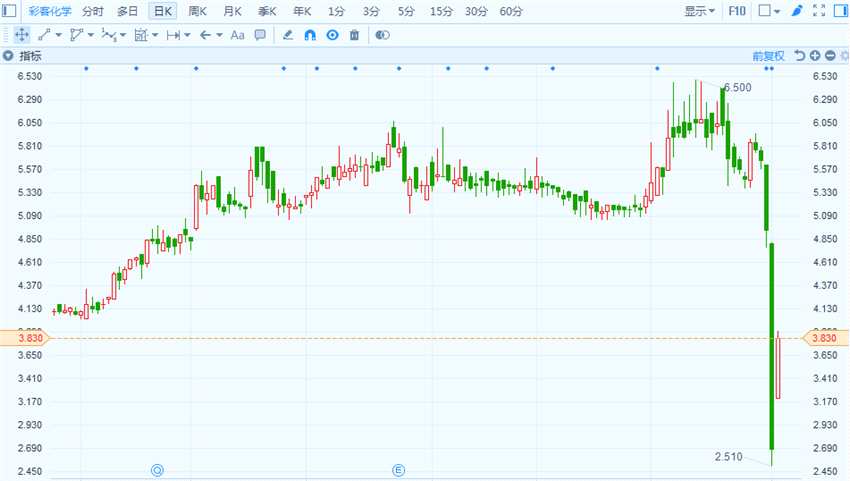Activate the blue paintbrush drawing icon
850x481 pixels.
point(797,11)
